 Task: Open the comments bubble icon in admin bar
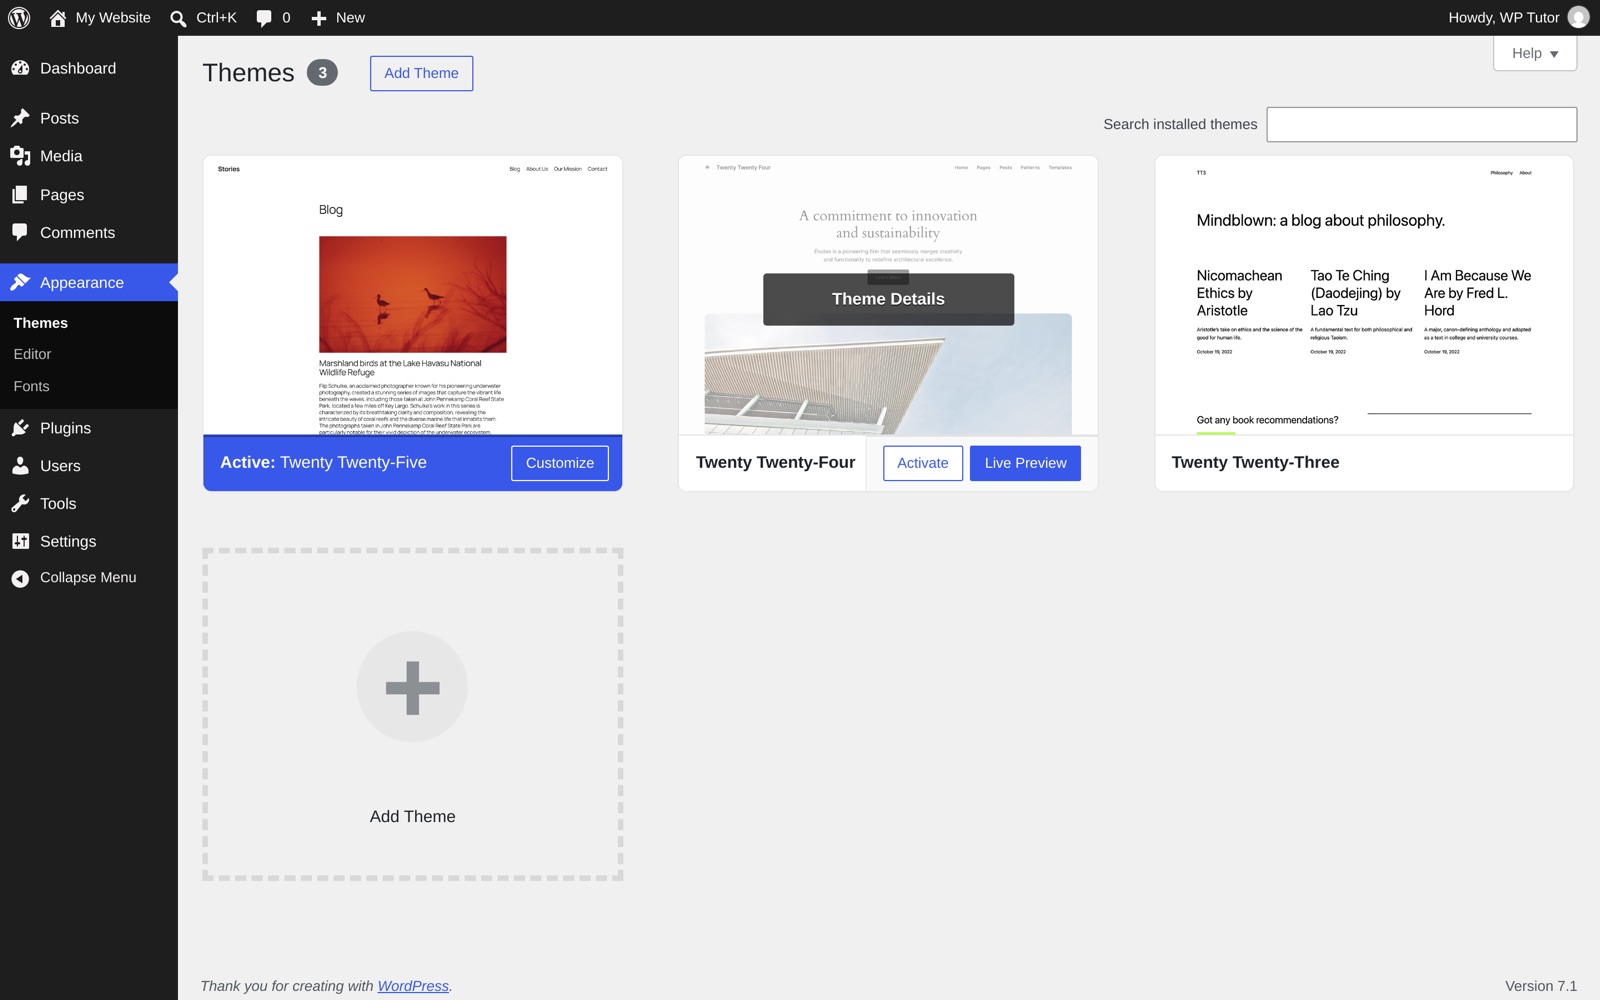coord(264,18)
